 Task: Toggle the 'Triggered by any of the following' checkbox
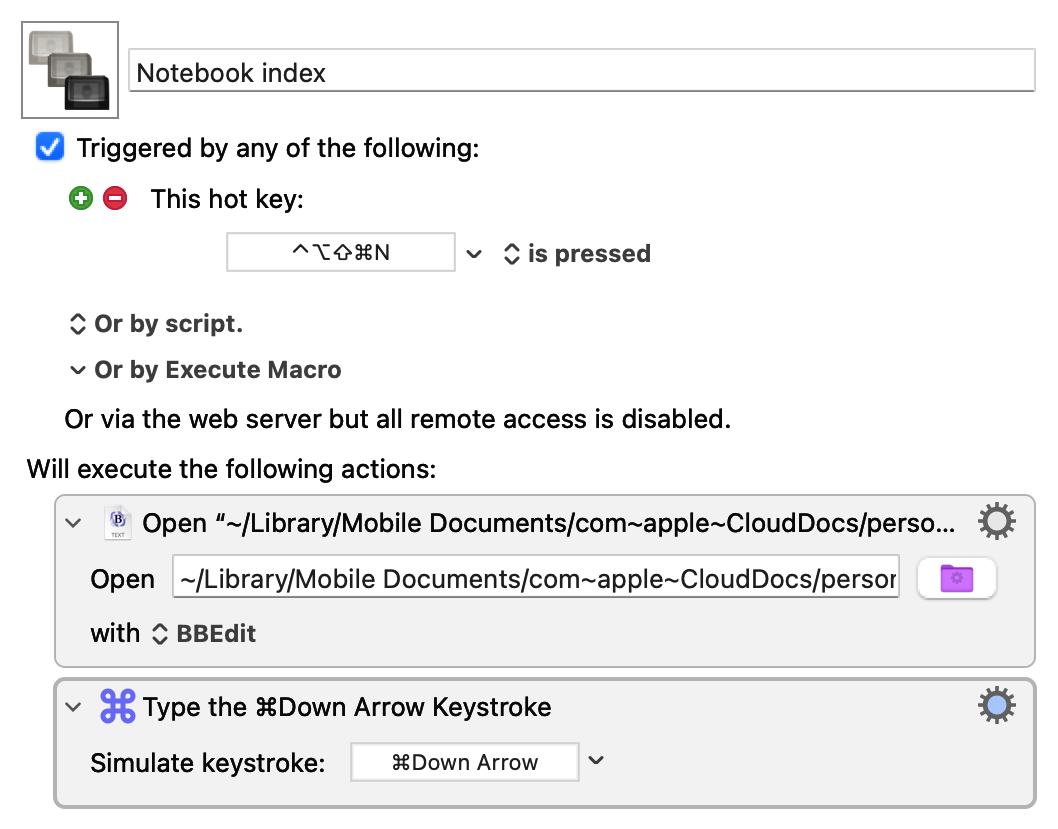click(x=49, y=148)
